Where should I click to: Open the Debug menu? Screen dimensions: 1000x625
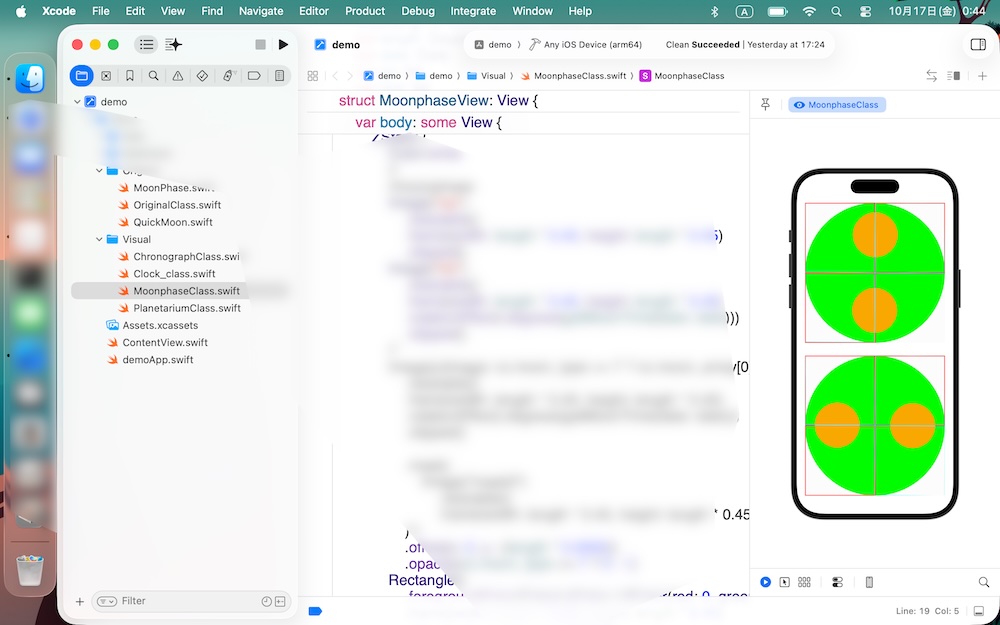418,11
